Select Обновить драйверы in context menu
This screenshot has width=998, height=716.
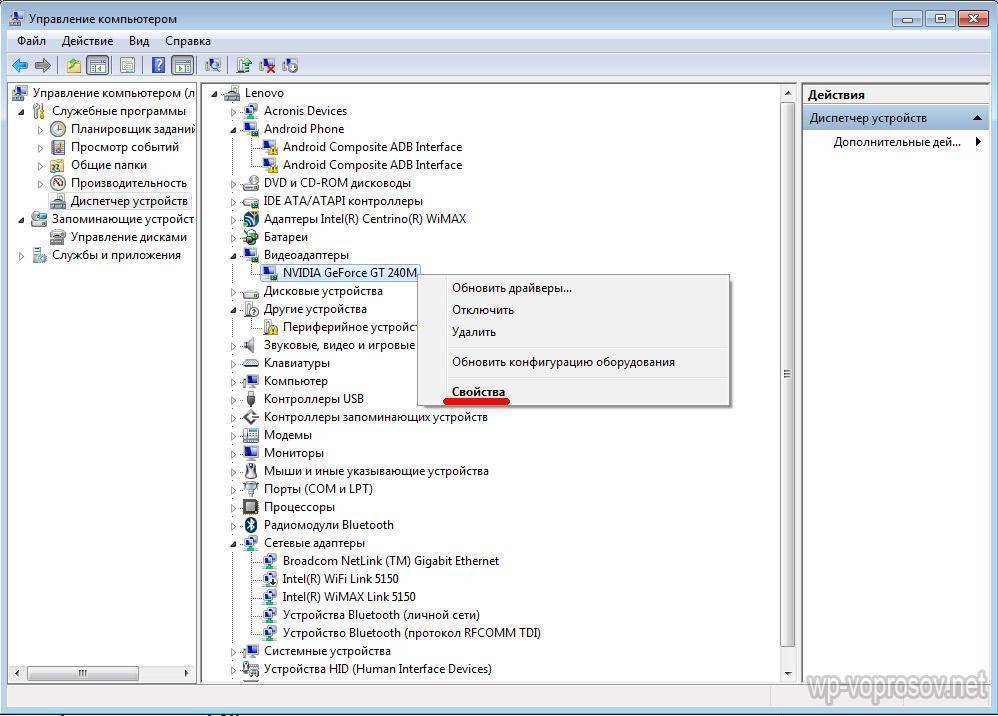click(x=511, y=288)
